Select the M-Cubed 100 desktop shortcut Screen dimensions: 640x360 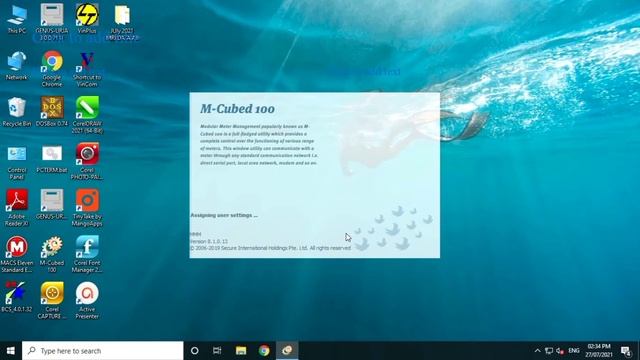tap(52, 255)
